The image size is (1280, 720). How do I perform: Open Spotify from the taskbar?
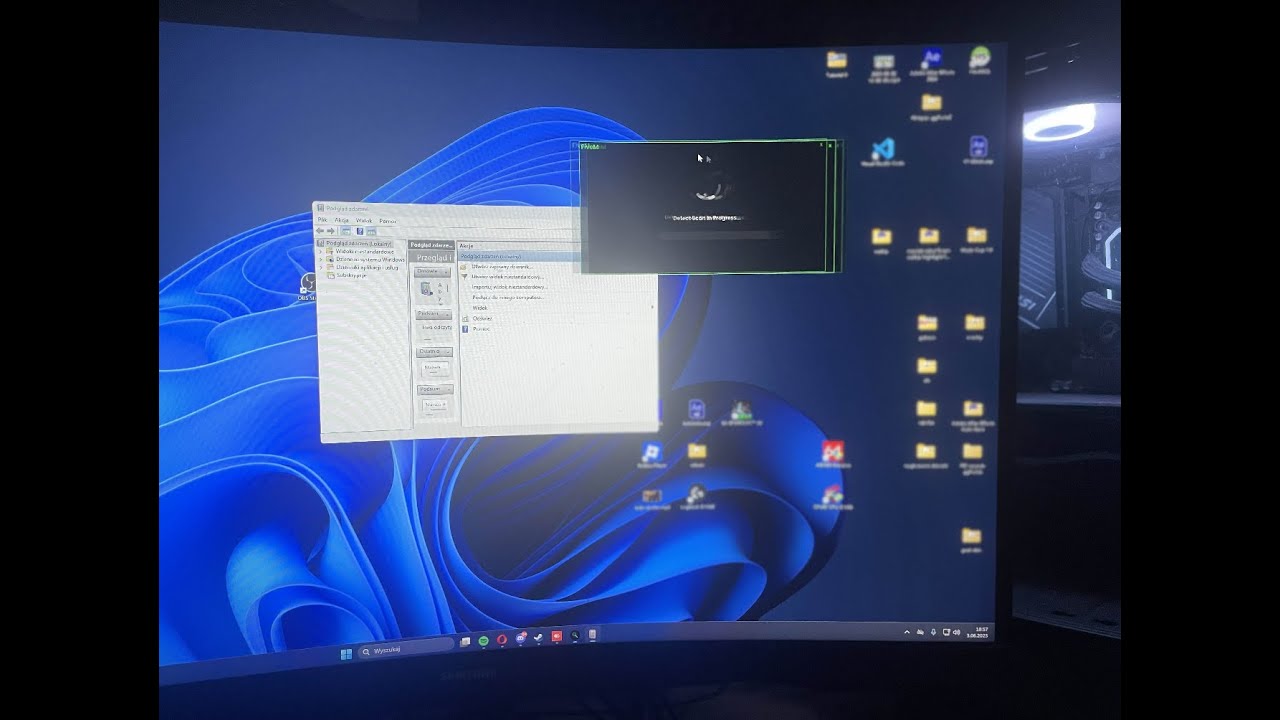(x=484, y=641)
